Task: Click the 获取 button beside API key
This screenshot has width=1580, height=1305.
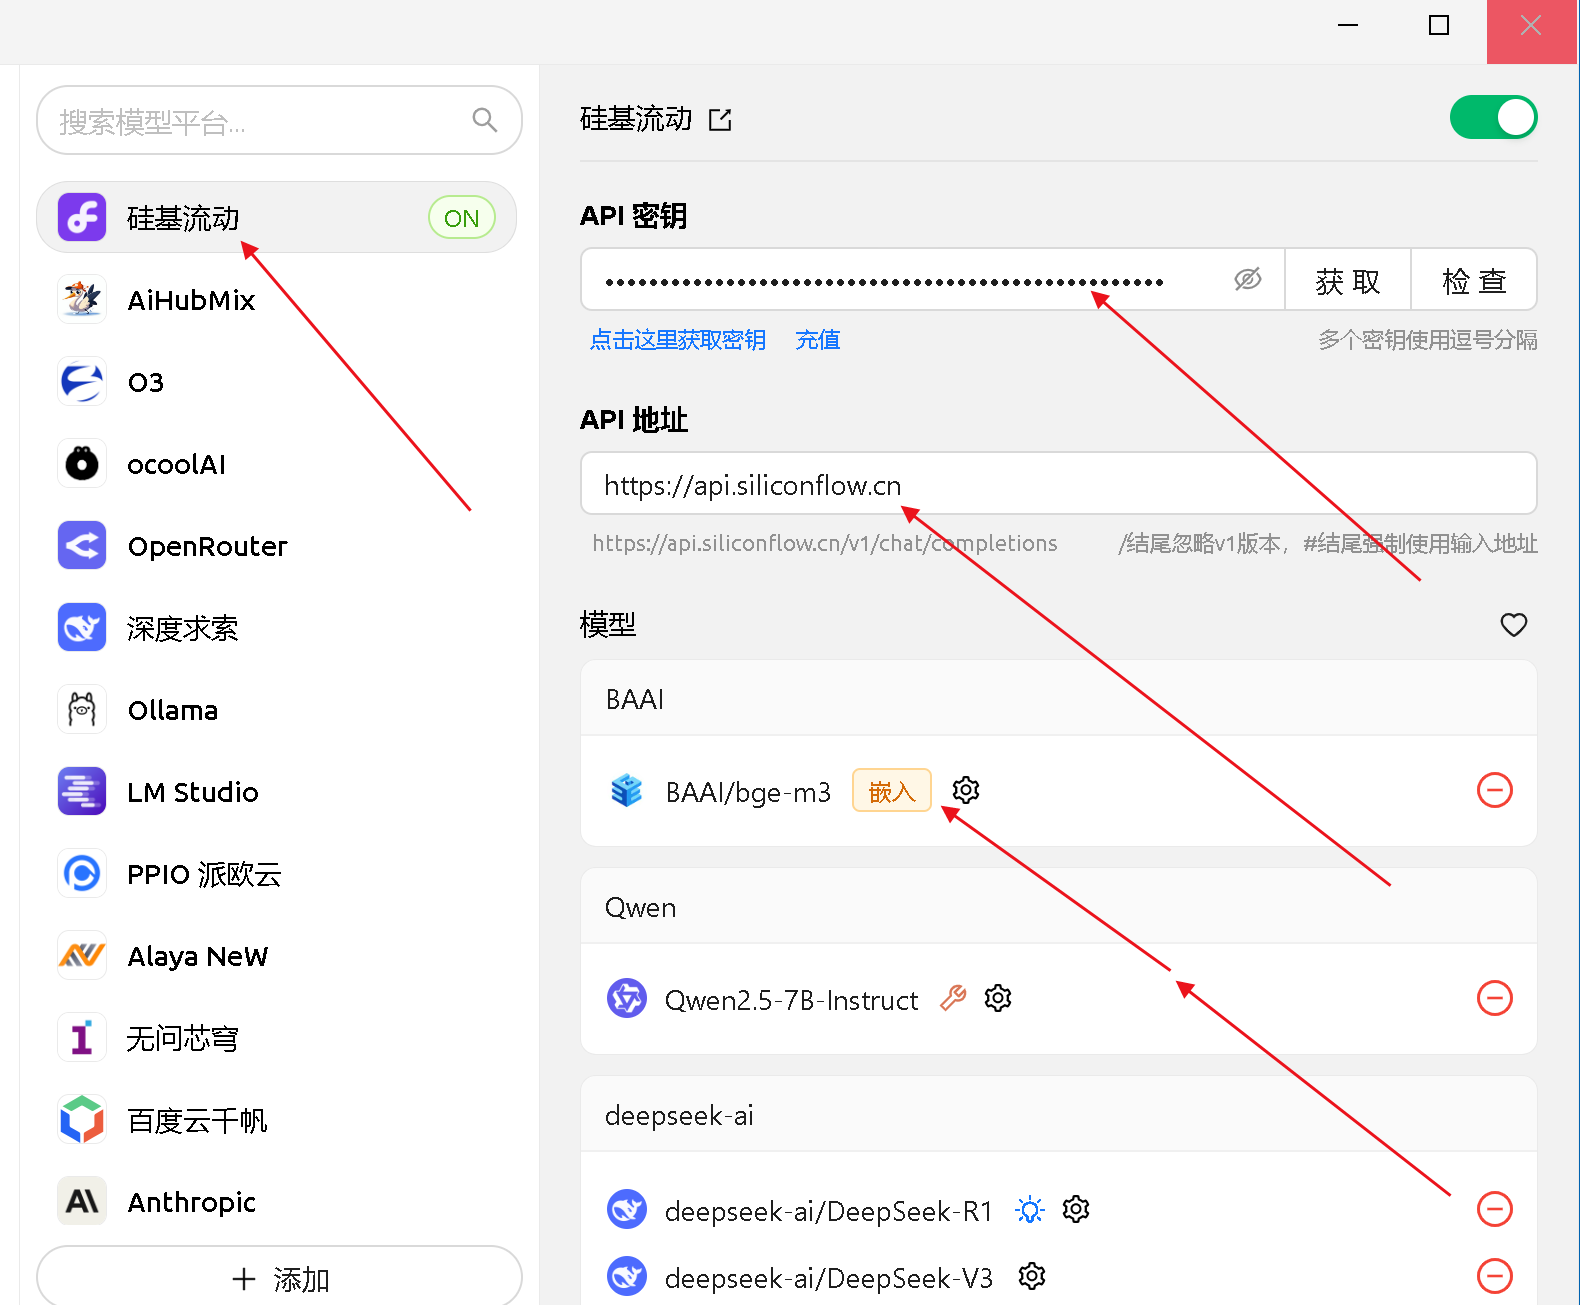Action: click(1348, 281)
